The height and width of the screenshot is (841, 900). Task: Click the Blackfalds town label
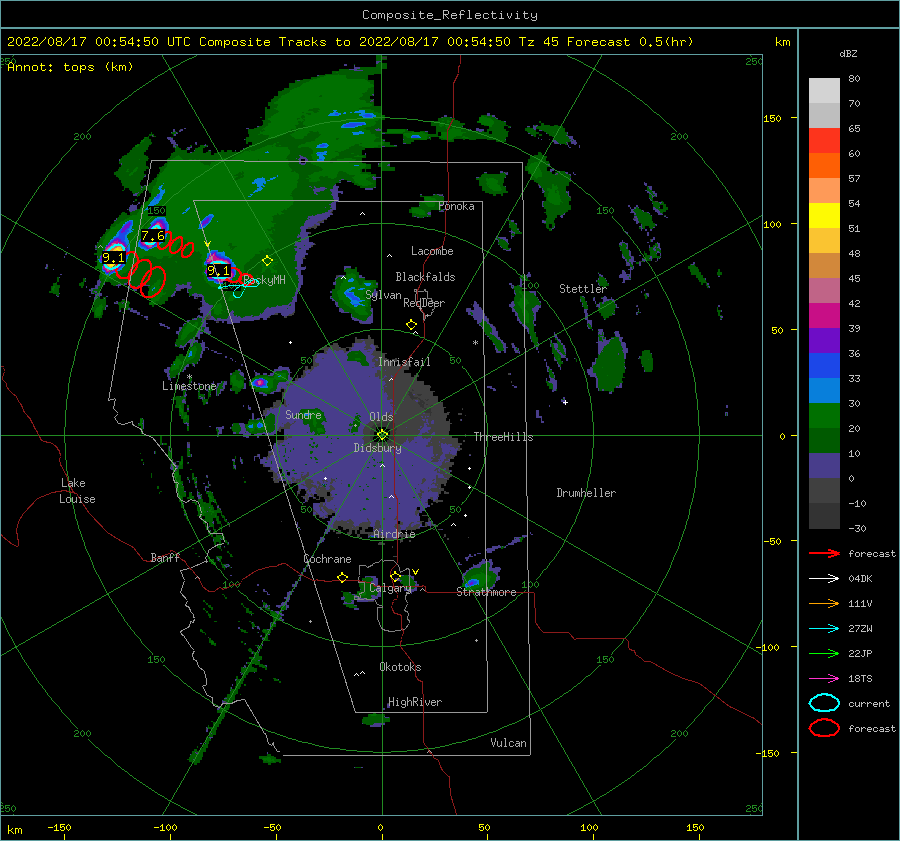click(x=425, y=277)
